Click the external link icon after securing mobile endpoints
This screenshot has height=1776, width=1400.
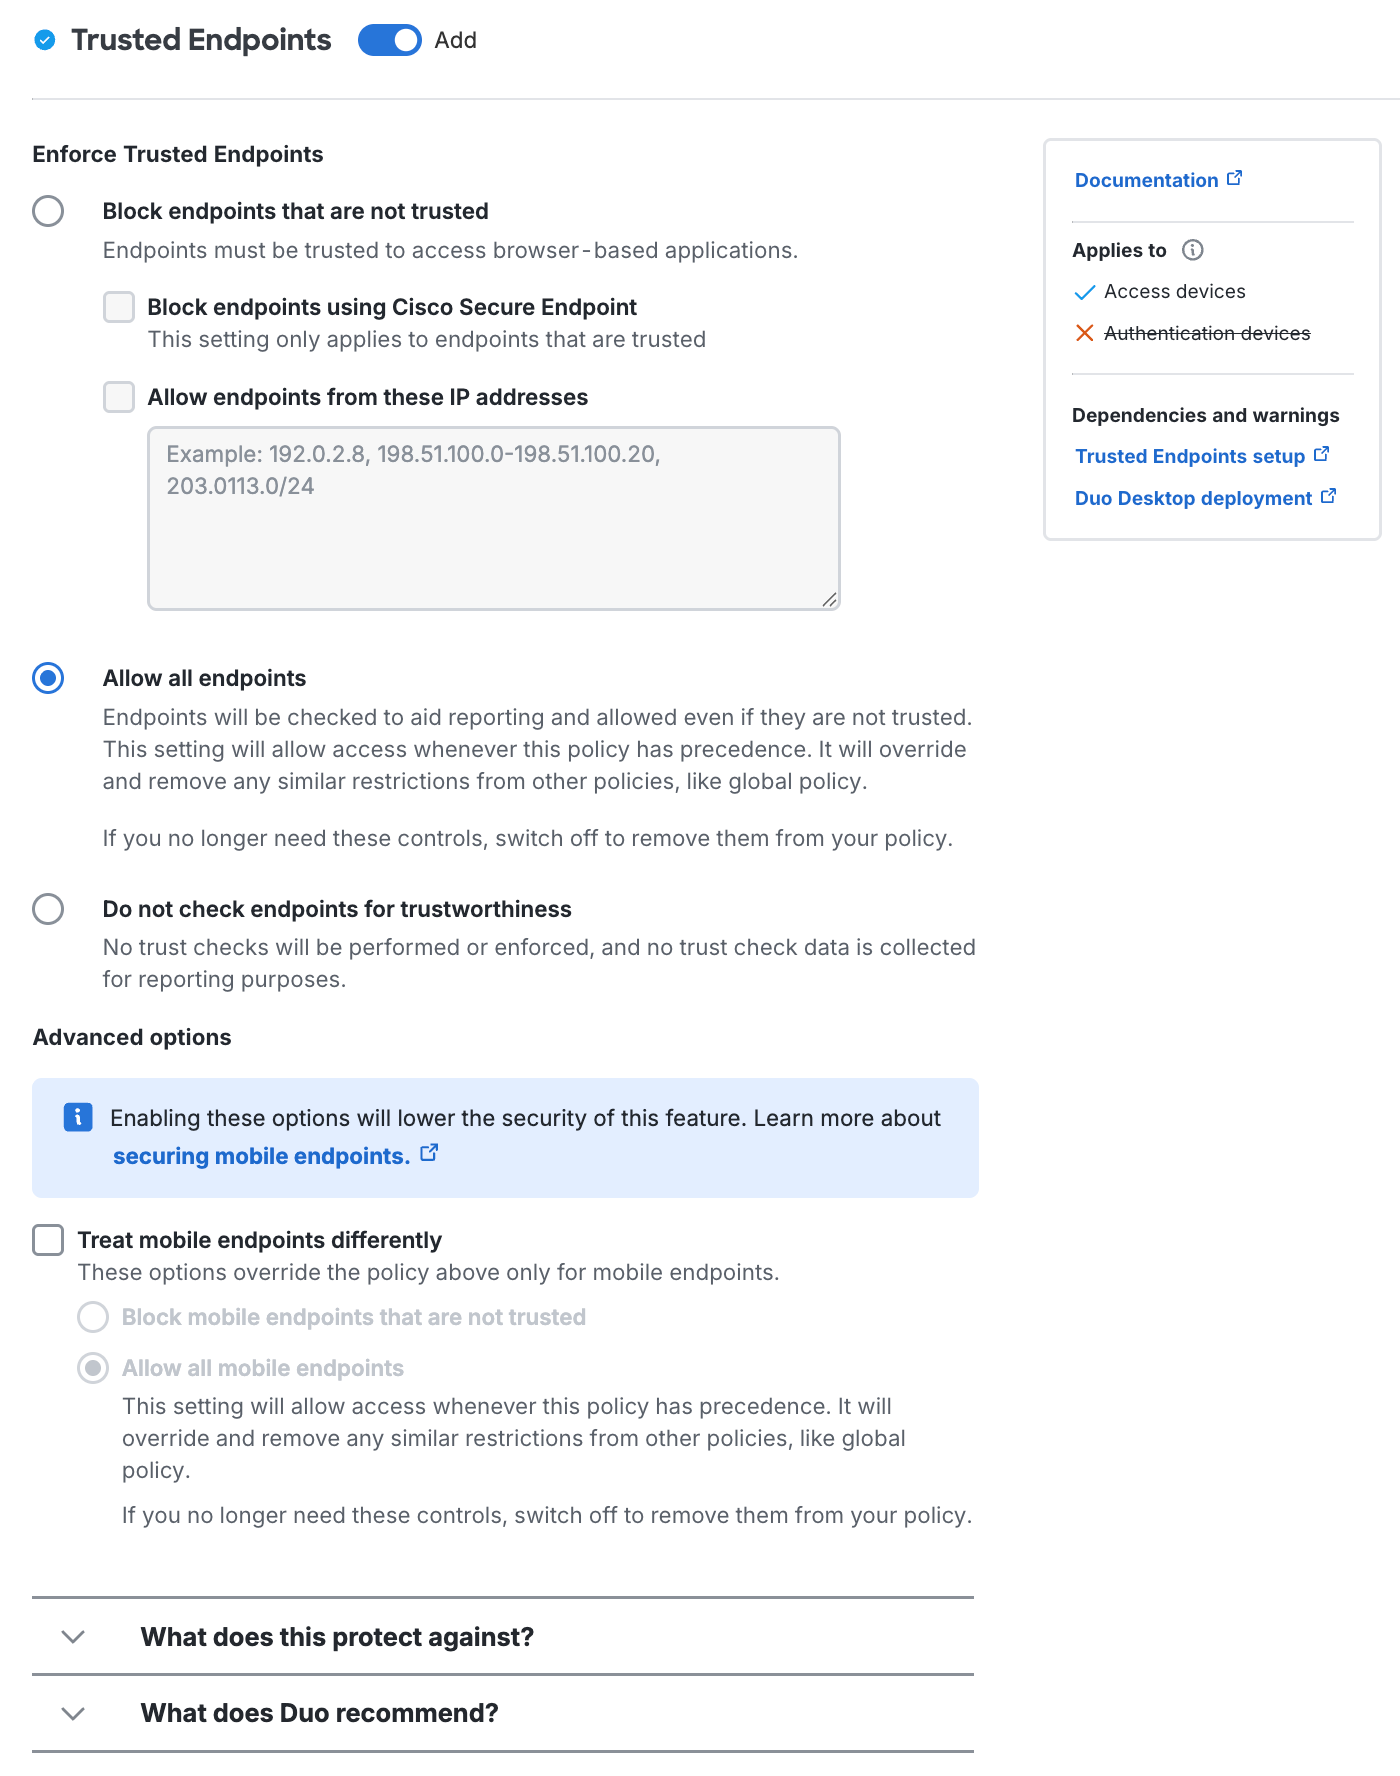(x=429, y=1152)
